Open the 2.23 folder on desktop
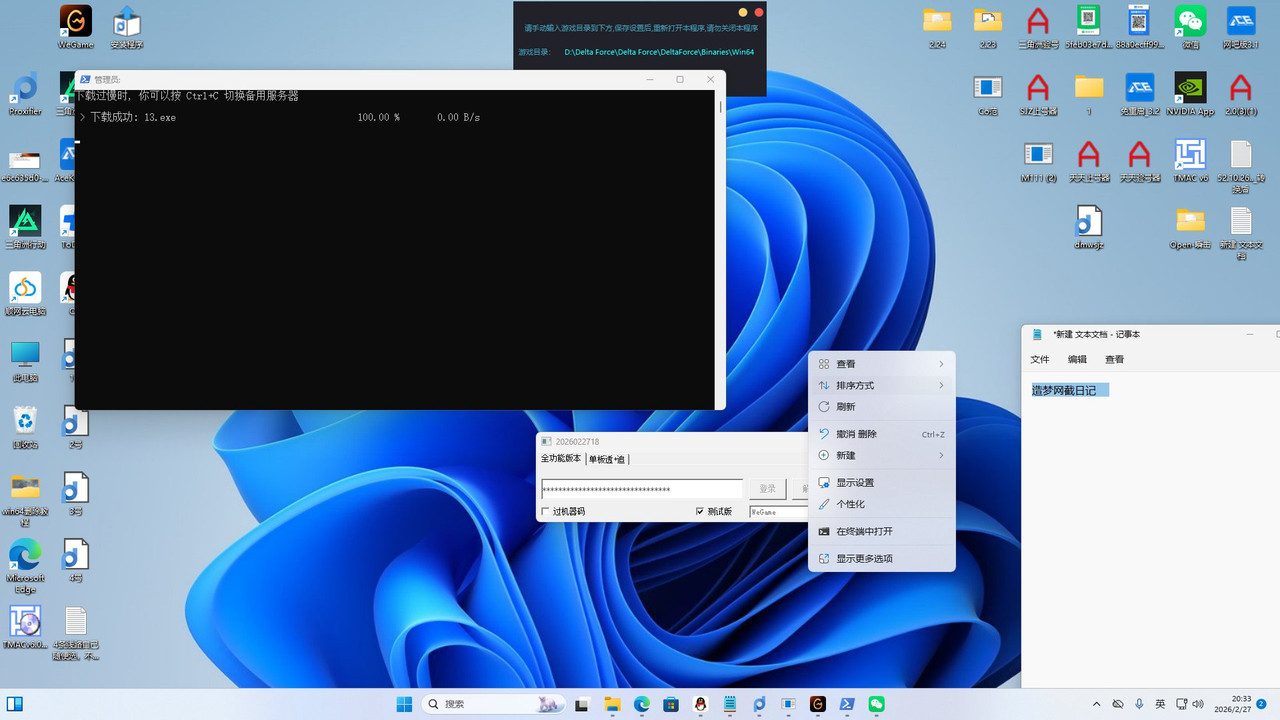The height and width of the screenshot is (720, 1280). click(988, 26)
